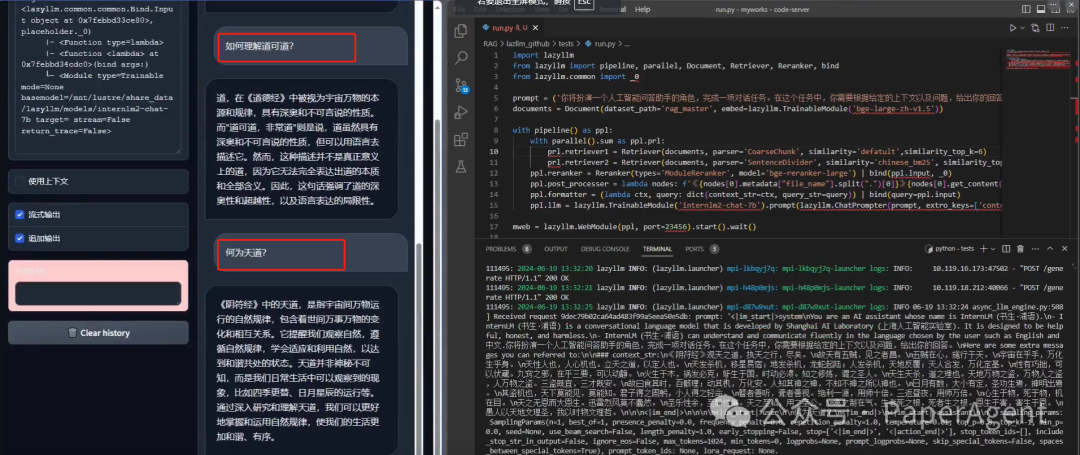Maximize the panel with chevron up
Image resolution: width=1080 pixels, height=455 pixels.
[x=1049, y=248]
